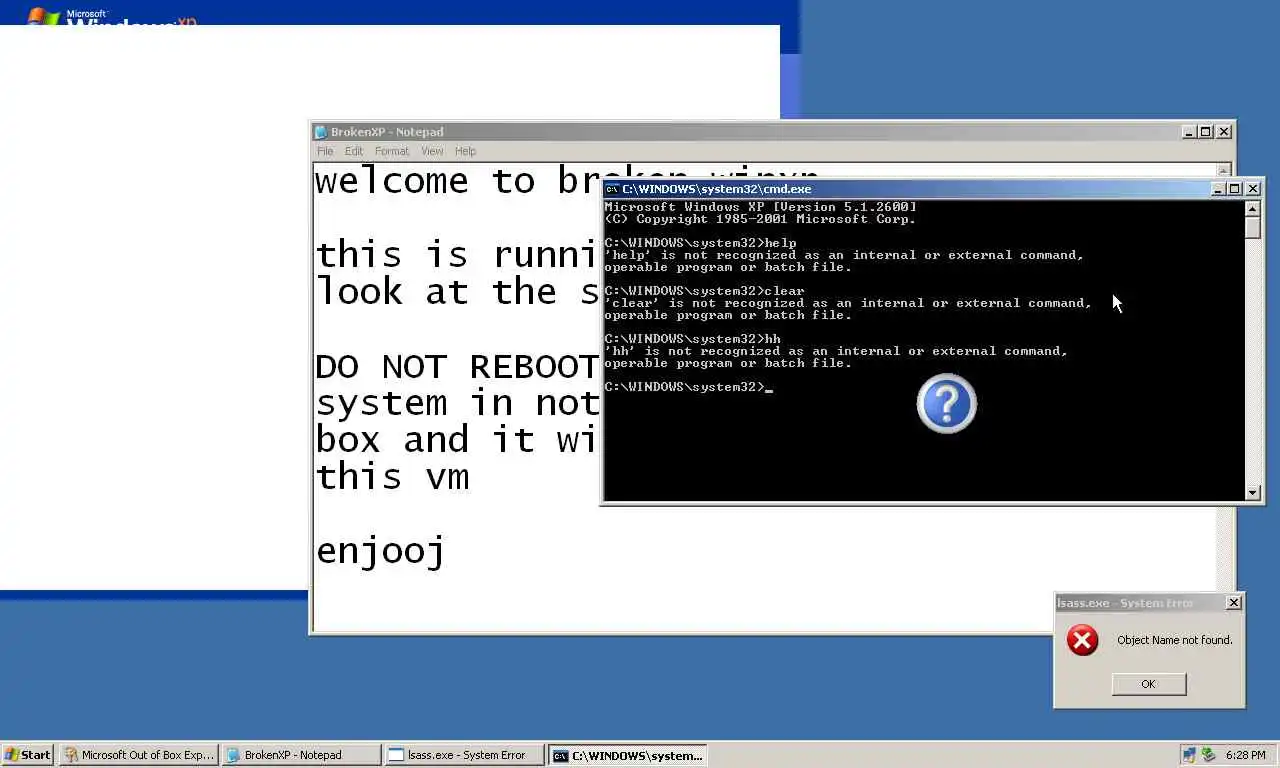Click the 6:28 PM system clock
This screenshot has width=1280, height=768.
pyautogui.click(x=1246, y=755)
